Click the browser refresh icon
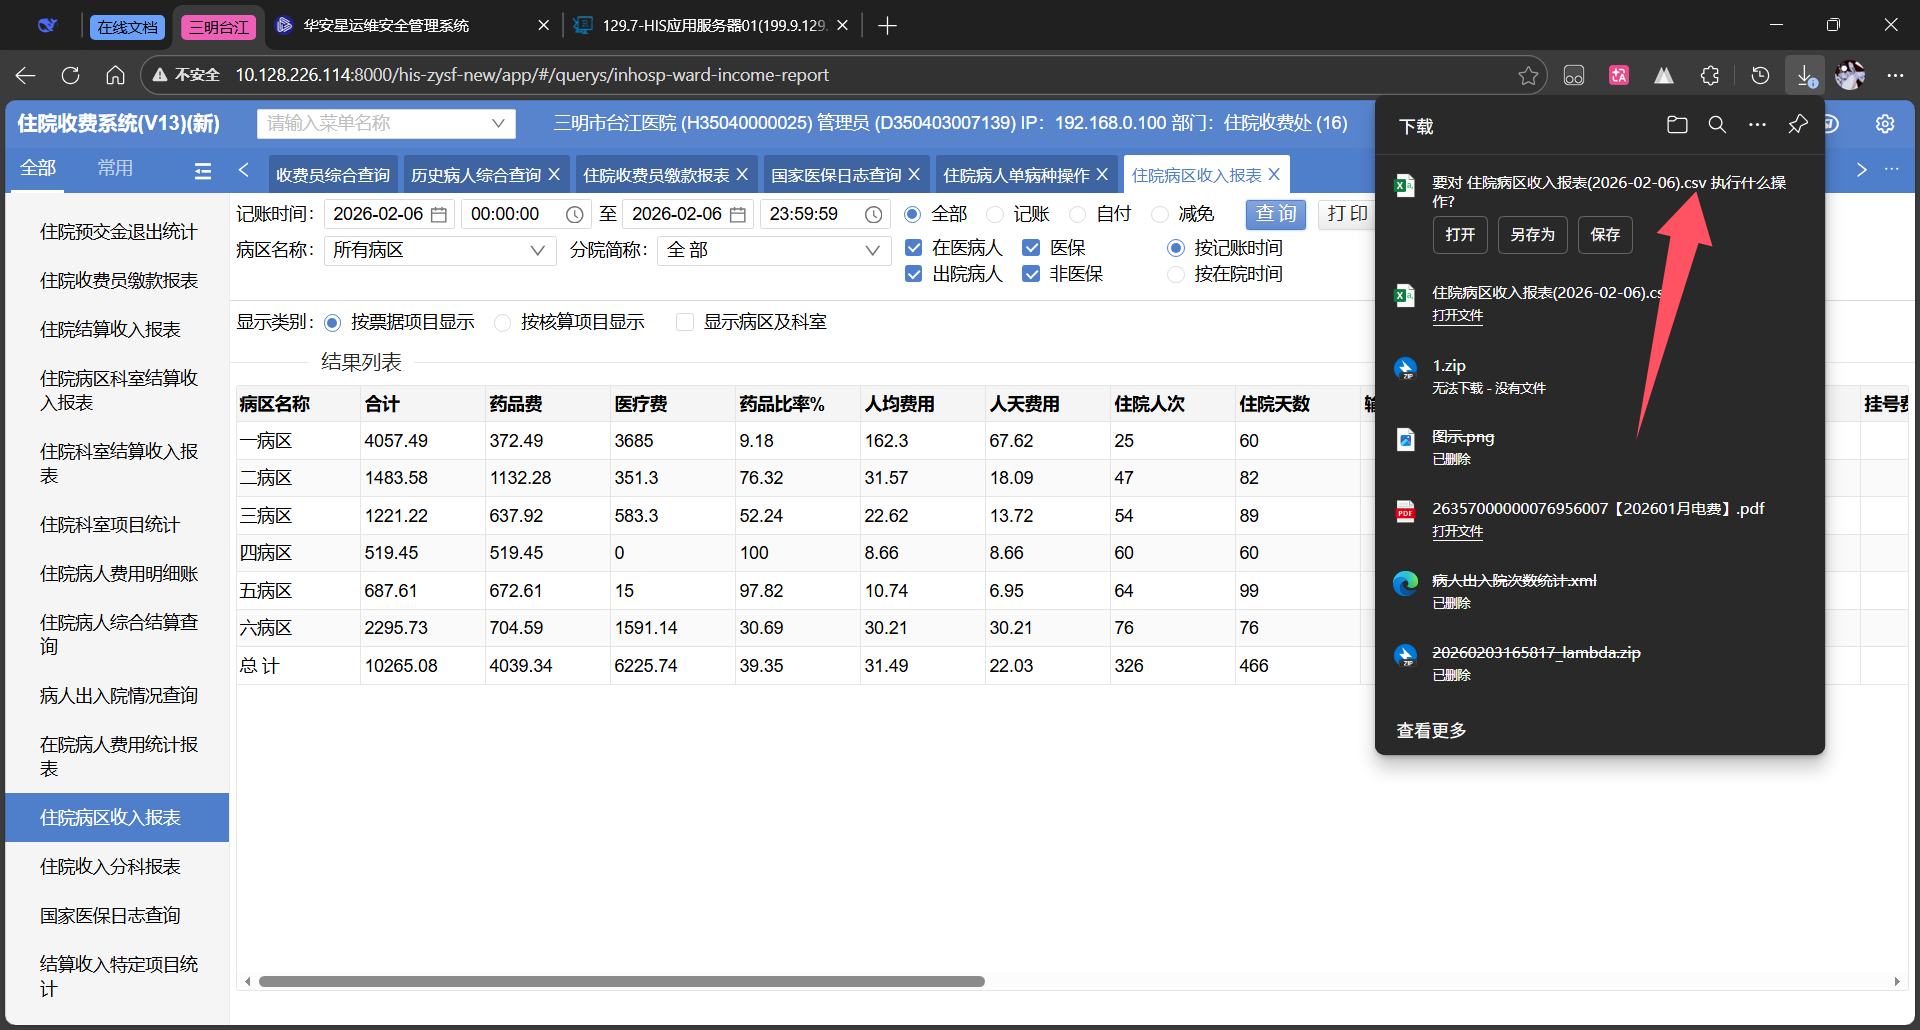The height and width of the screenshot is (1030, 1920). click(x=70, y=75)
